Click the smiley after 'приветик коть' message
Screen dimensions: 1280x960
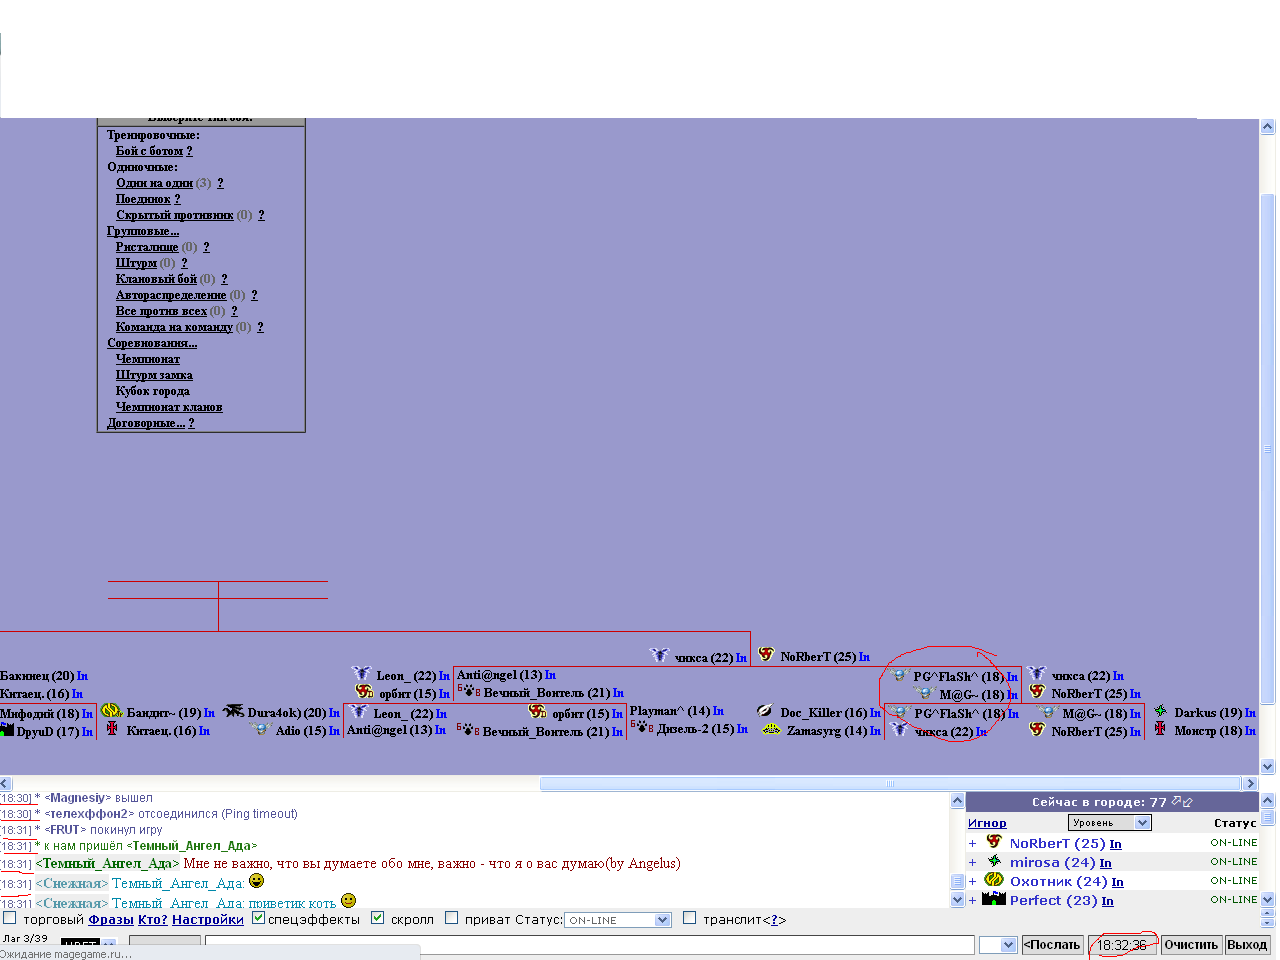click(x=348, y=900)
